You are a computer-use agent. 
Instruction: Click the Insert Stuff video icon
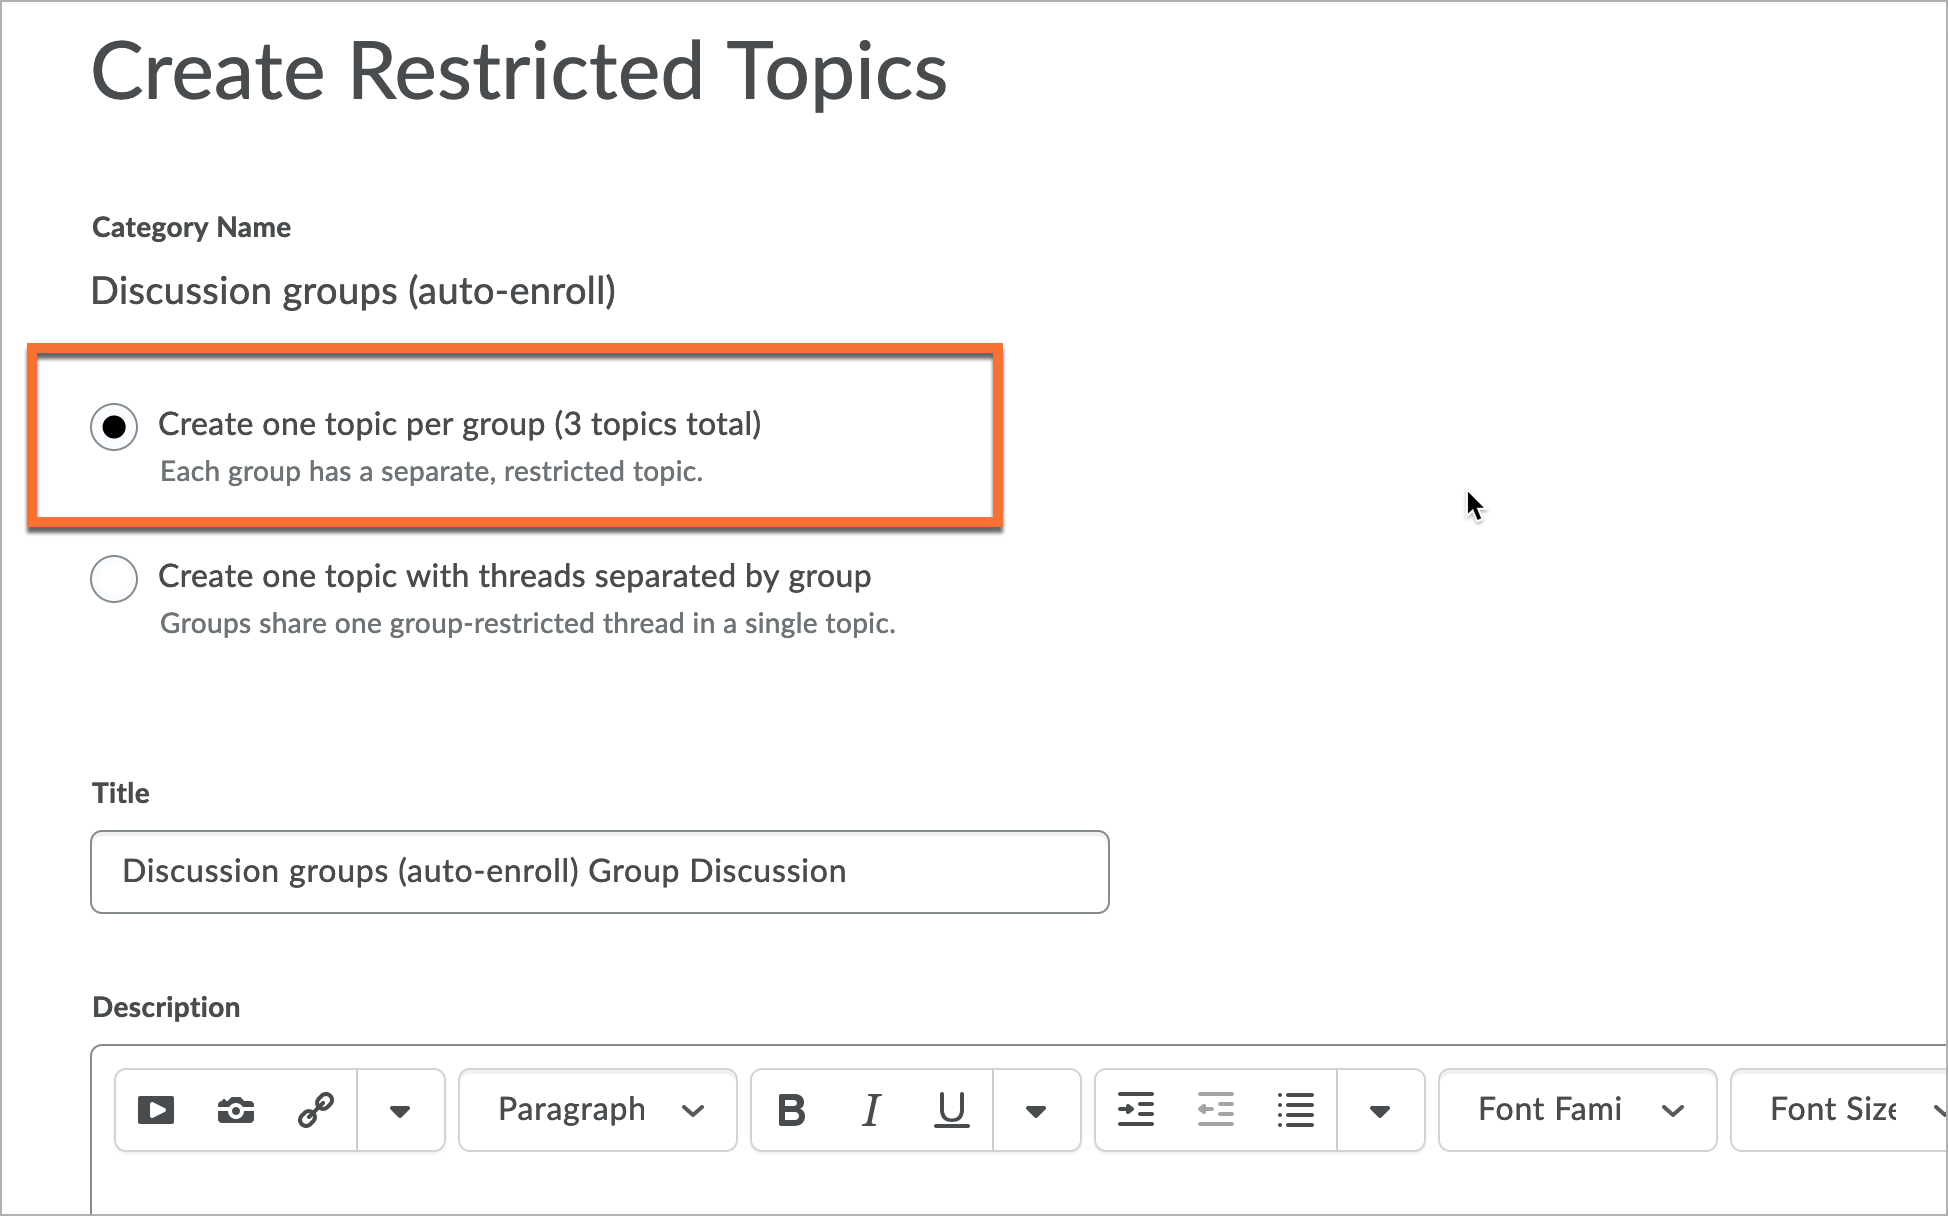click(x=156, y=1110)
